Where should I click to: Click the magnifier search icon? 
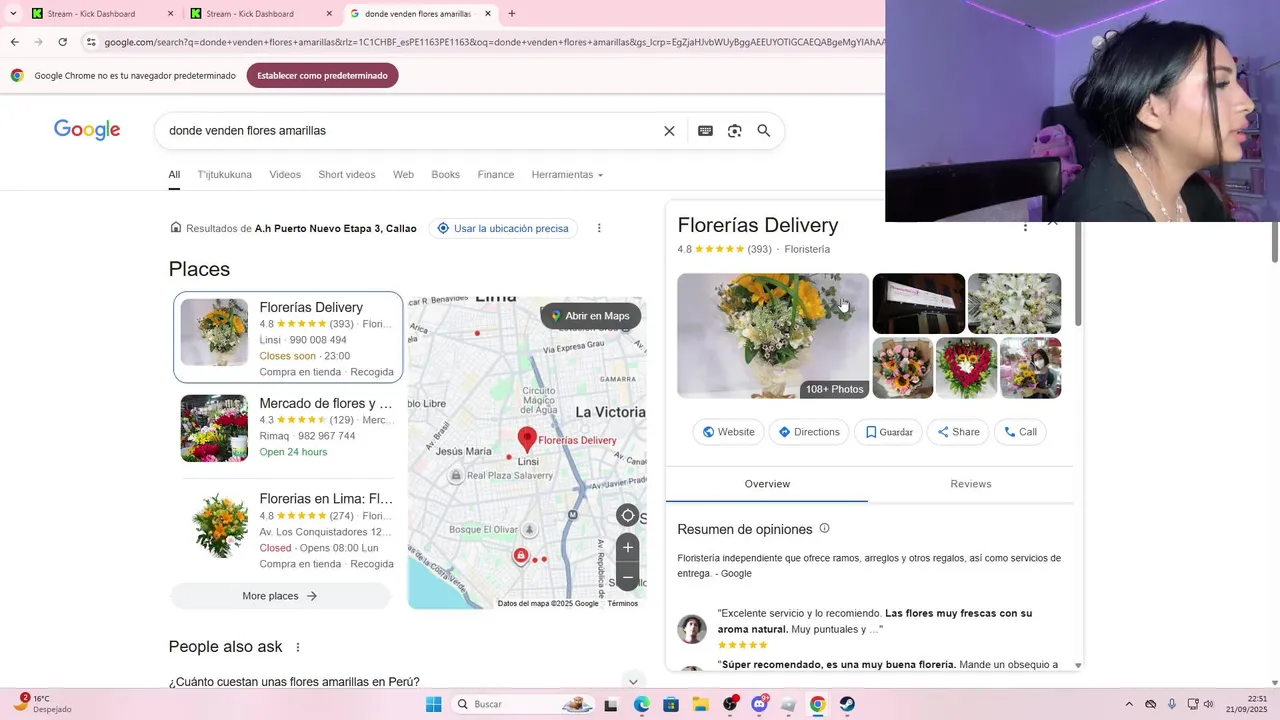(764, 131)
